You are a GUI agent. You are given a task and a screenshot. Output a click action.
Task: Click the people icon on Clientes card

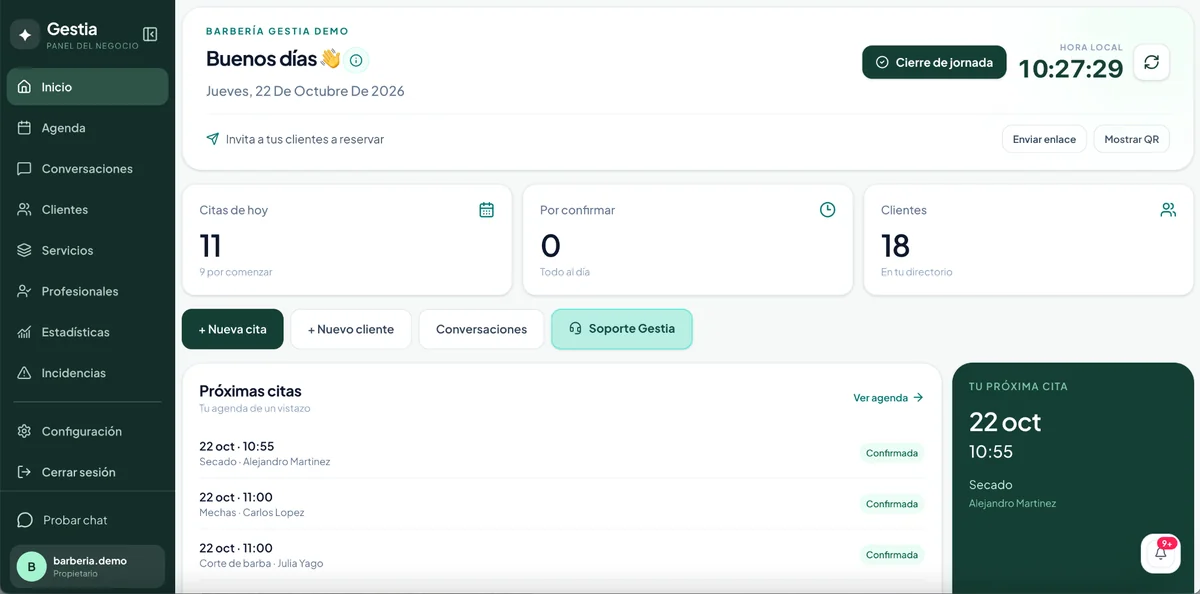point(1168,210)
